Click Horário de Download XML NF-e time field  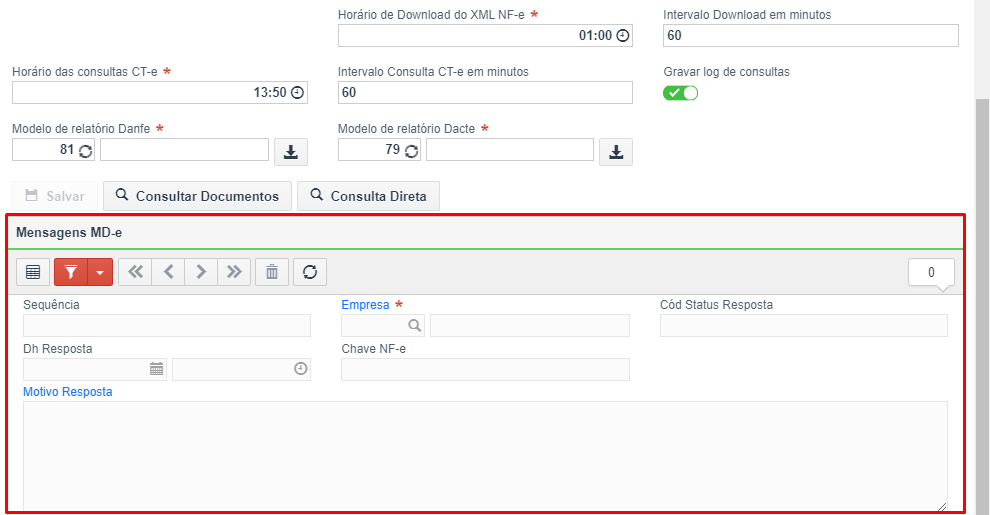pyautogui.click(x=485, y=35)
